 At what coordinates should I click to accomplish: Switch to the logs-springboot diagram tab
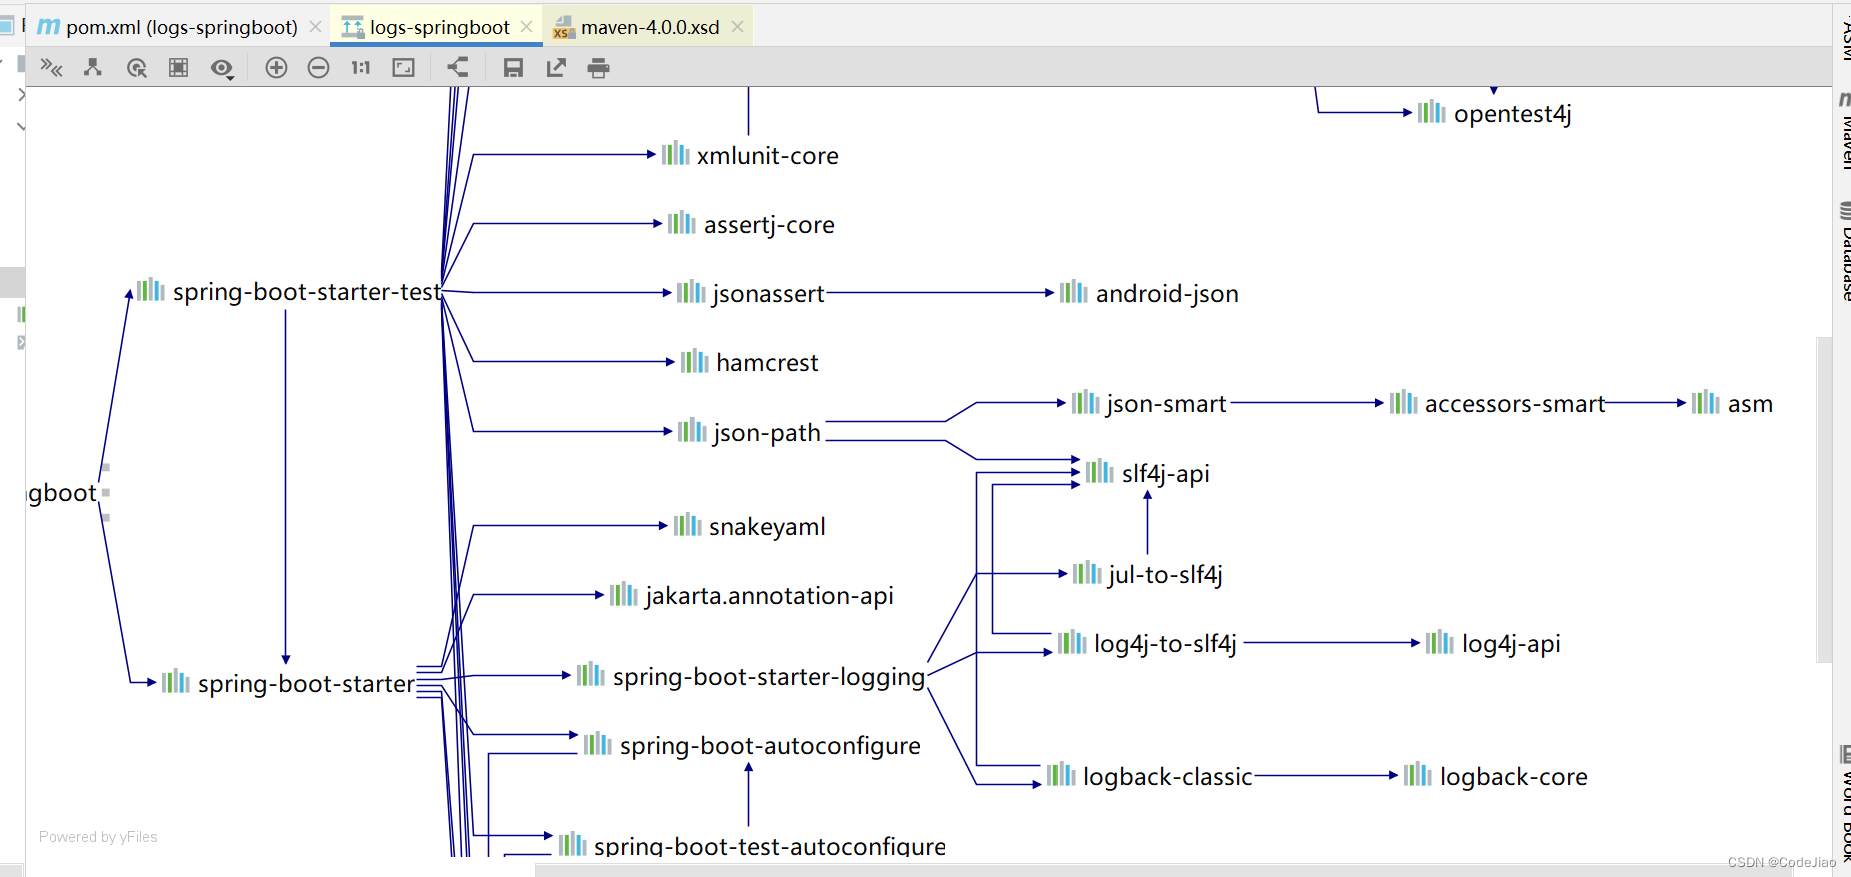point(437,27)
